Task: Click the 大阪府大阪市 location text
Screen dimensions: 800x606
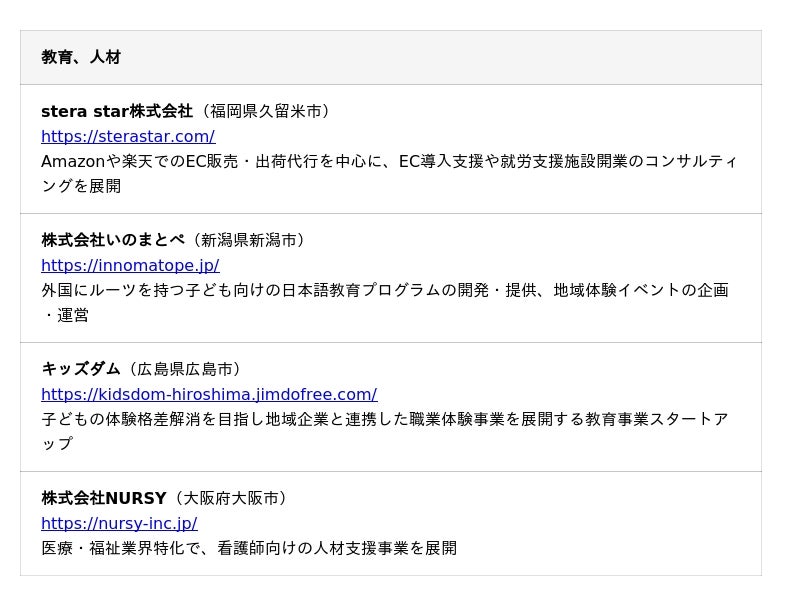Action: 231,498
